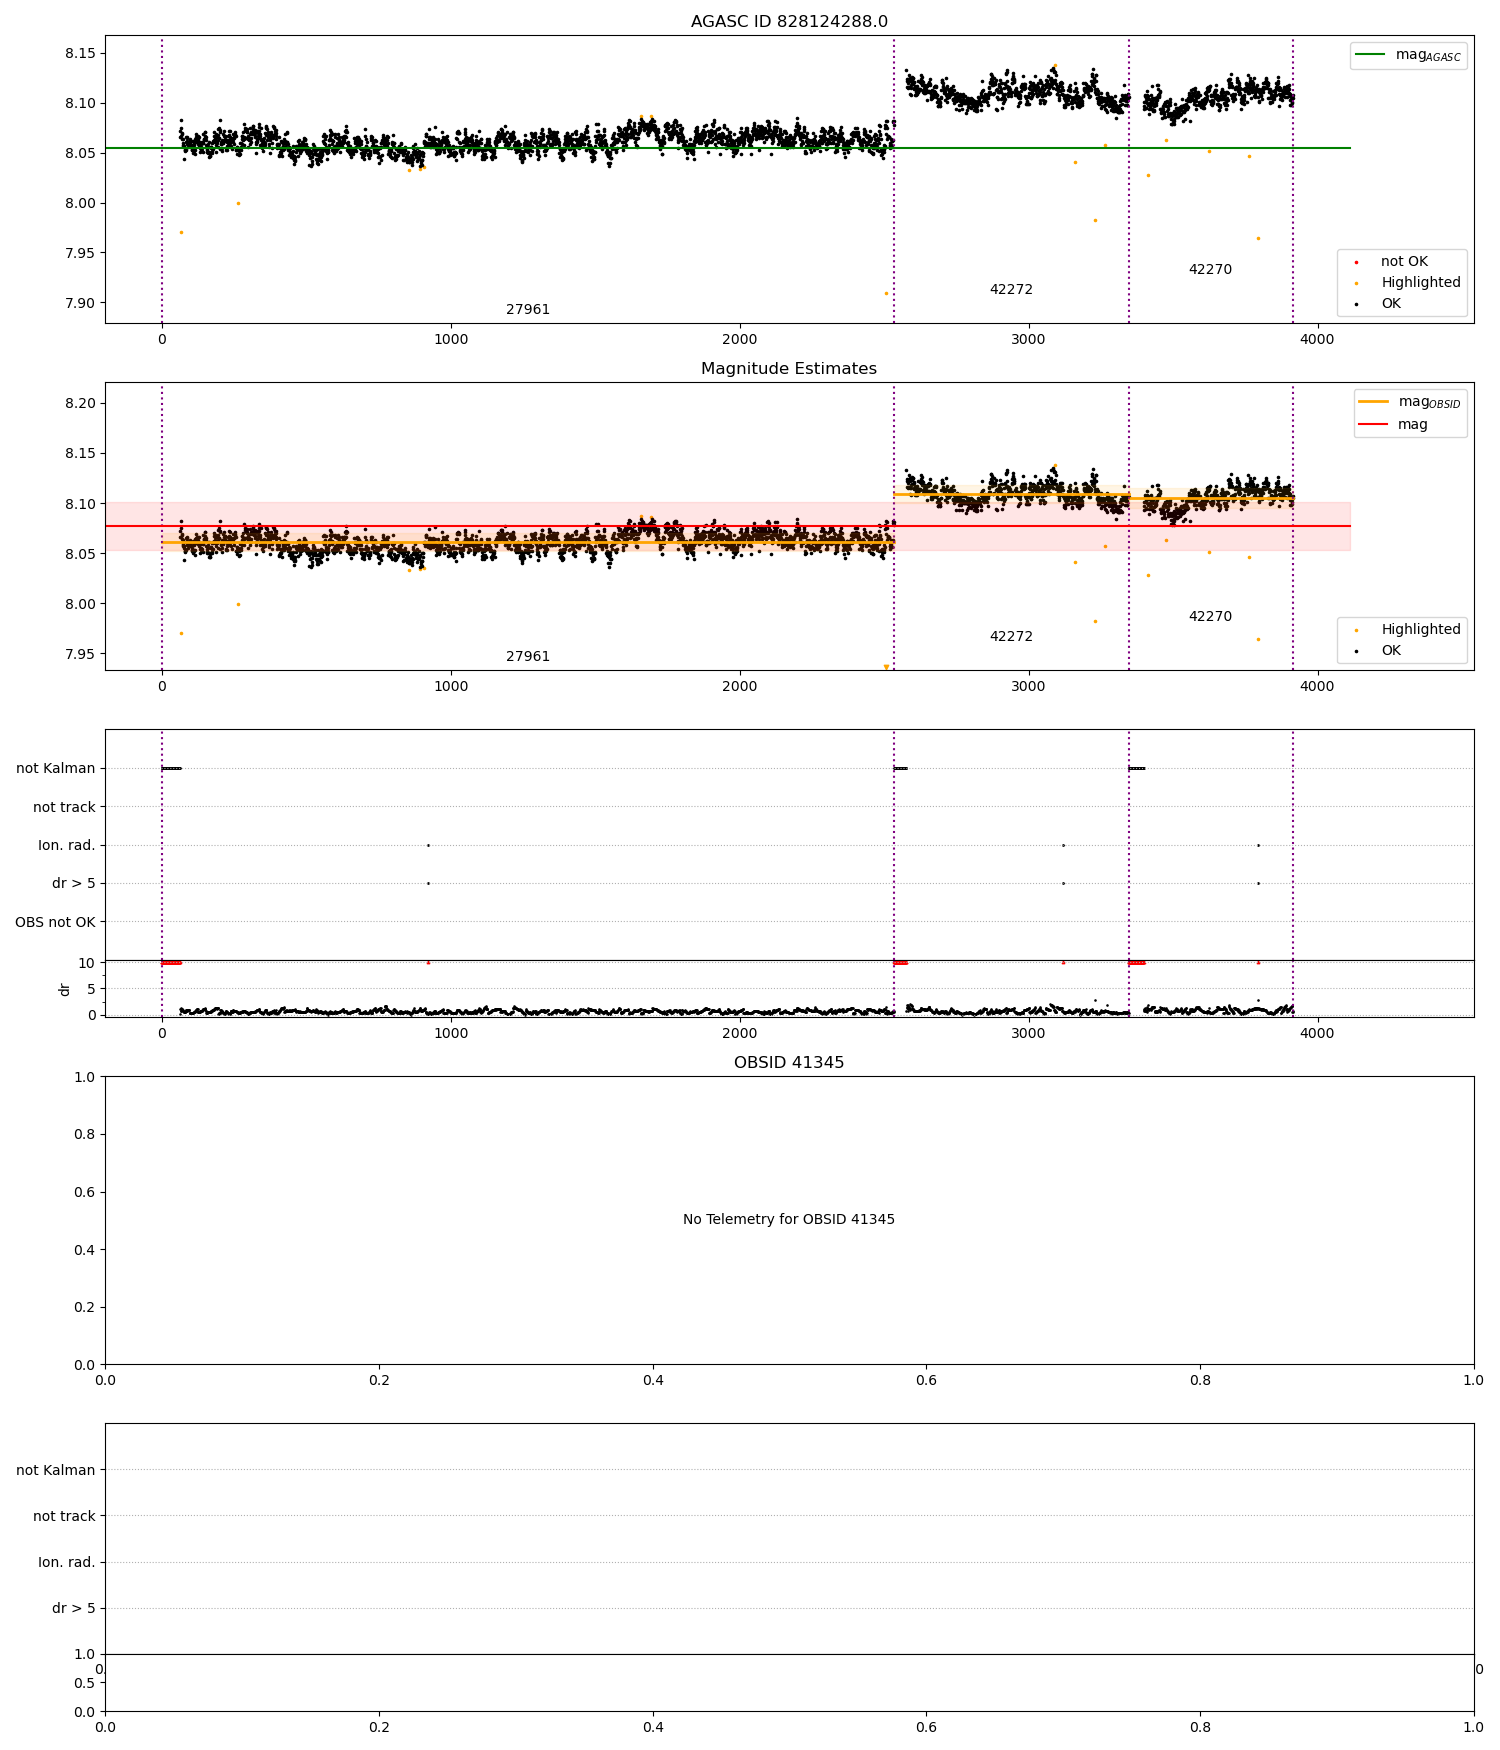The height and width of the screenshot is (1750, 1500).
Task: Click the 'dr' y-axis label
Action: 65,989
